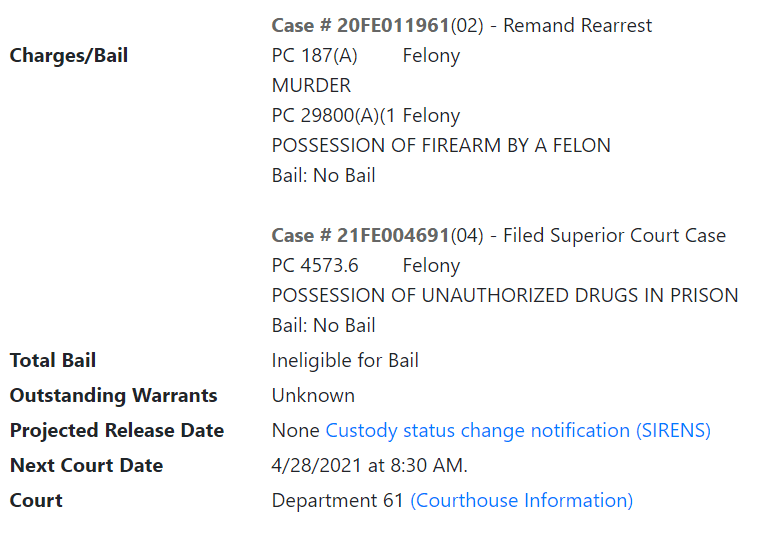Click the Total Bail label

coord(53,361)
